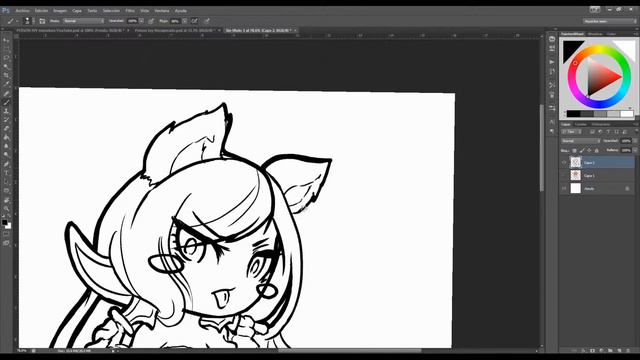Viewport: 640px width, 360px height.
Task: Switch to the first document tab
Action: click(x=70, y=30)
